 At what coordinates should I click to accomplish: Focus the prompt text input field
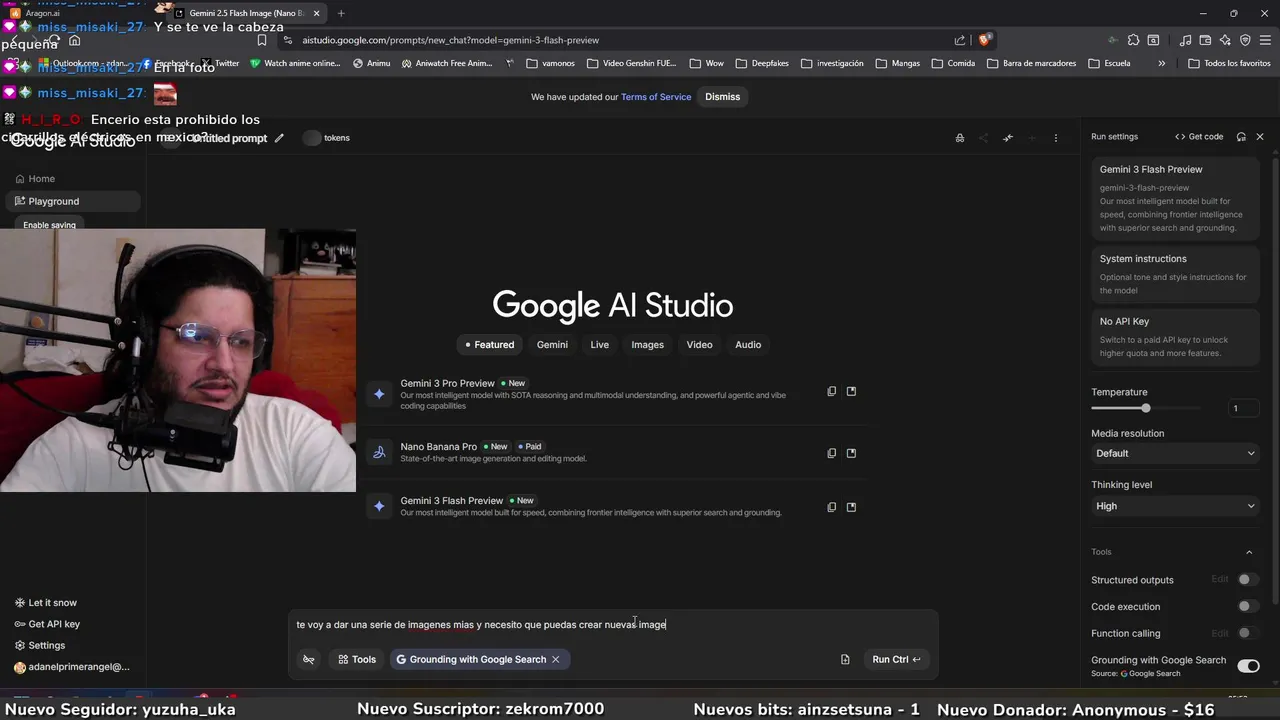613,624
